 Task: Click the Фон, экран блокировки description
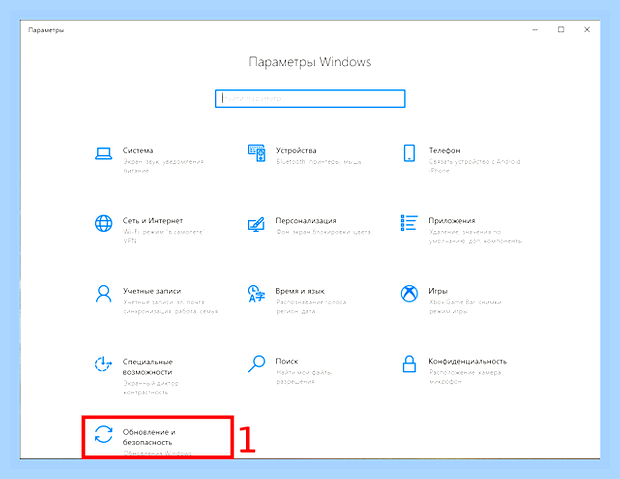pos(323,232)
